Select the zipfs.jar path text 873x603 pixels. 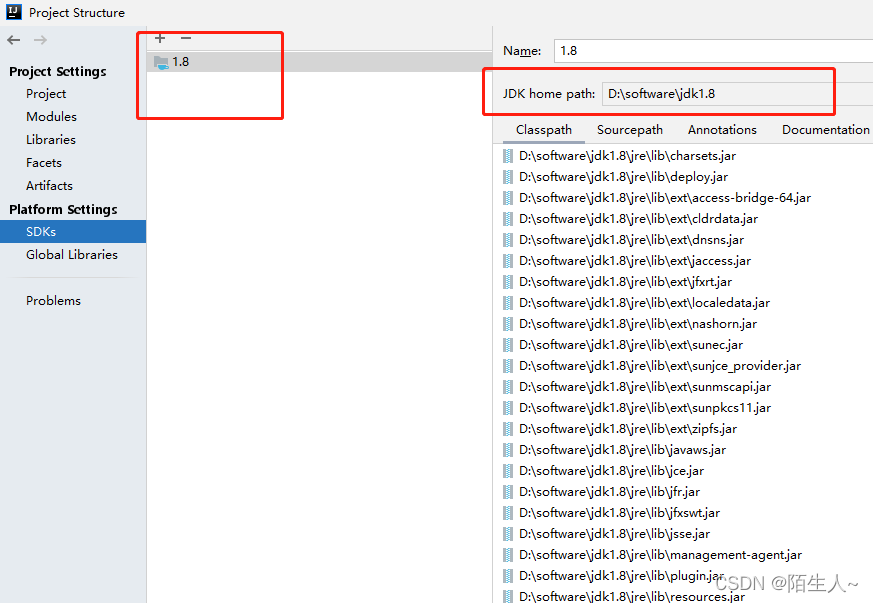(x=628, y=429)
